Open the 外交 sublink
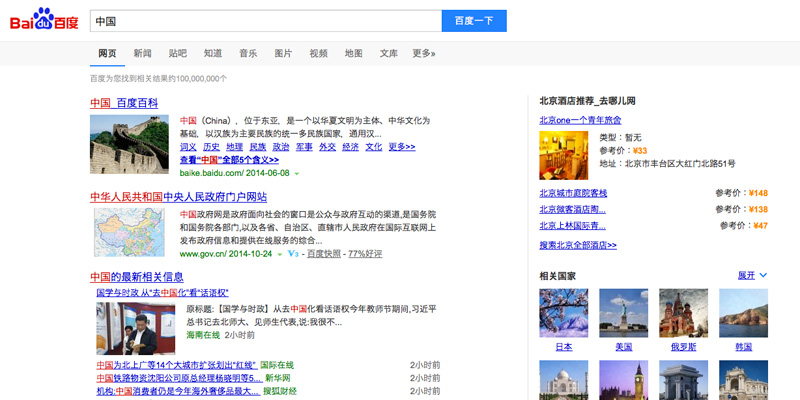The width and height of the screenshot is (800, 400). click(x=328, y=147)
